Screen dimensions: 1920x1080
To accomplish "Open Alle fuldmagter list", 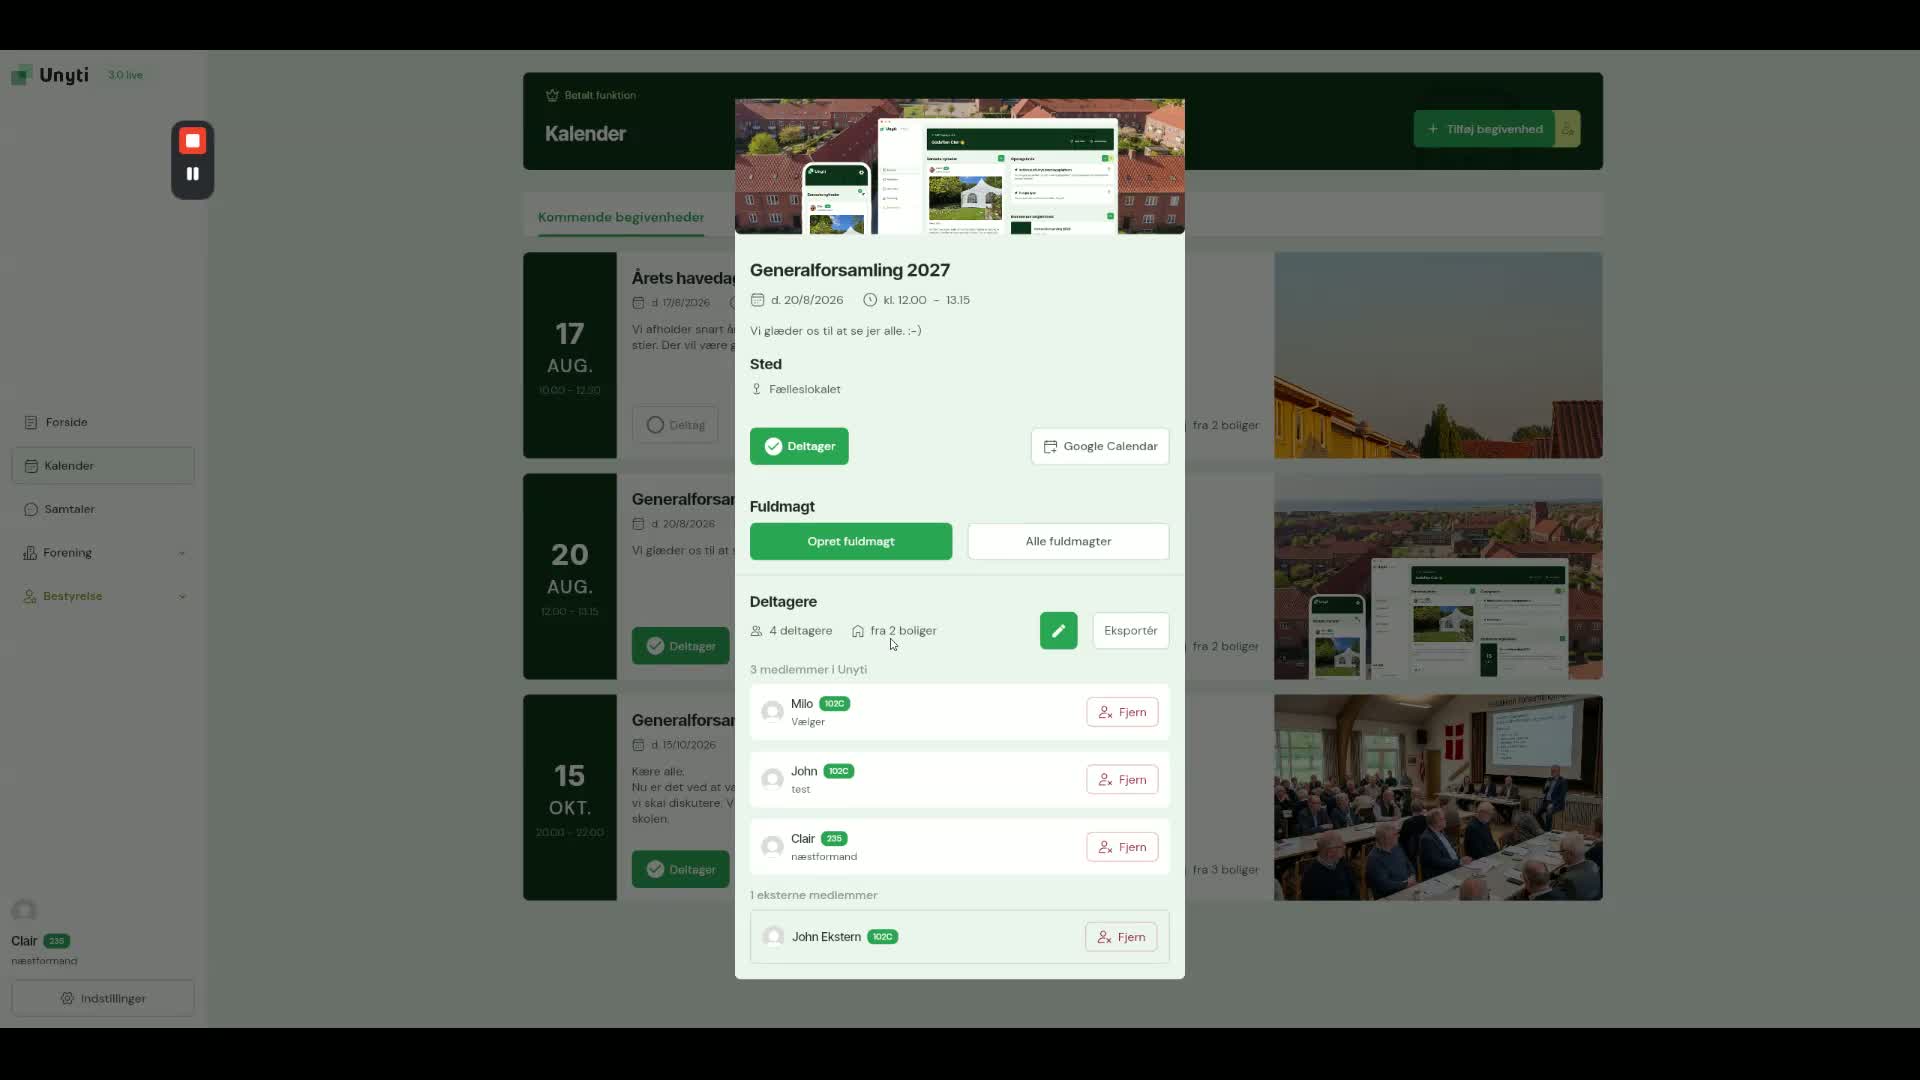I will [1068, 541].
